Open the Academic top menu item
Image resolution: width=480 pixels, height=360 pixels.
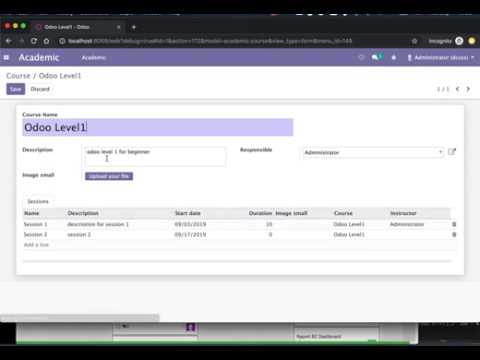(94, 58)
